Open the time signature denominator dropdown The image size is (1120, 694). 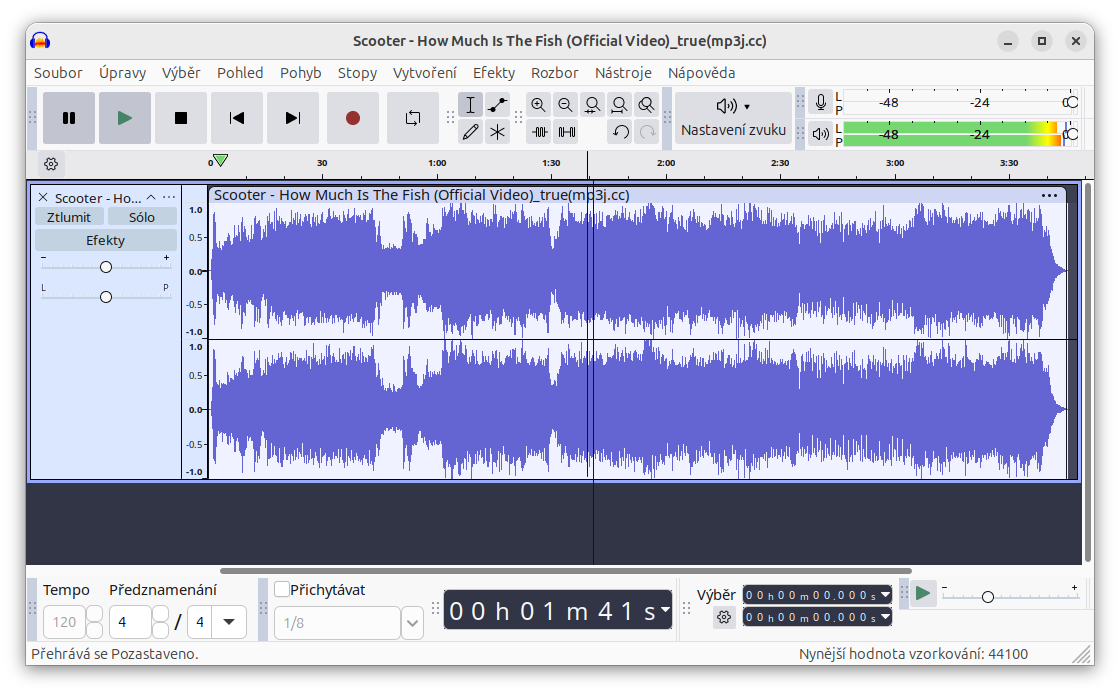(x=227, y=622)
